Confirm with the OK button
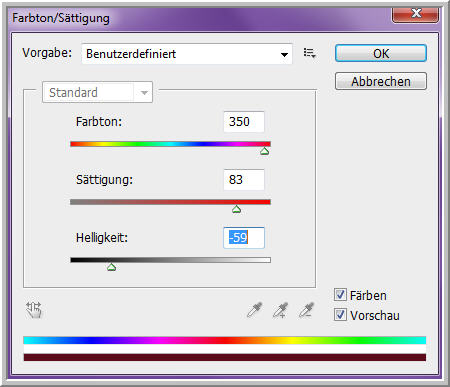 tap(381, 53)
